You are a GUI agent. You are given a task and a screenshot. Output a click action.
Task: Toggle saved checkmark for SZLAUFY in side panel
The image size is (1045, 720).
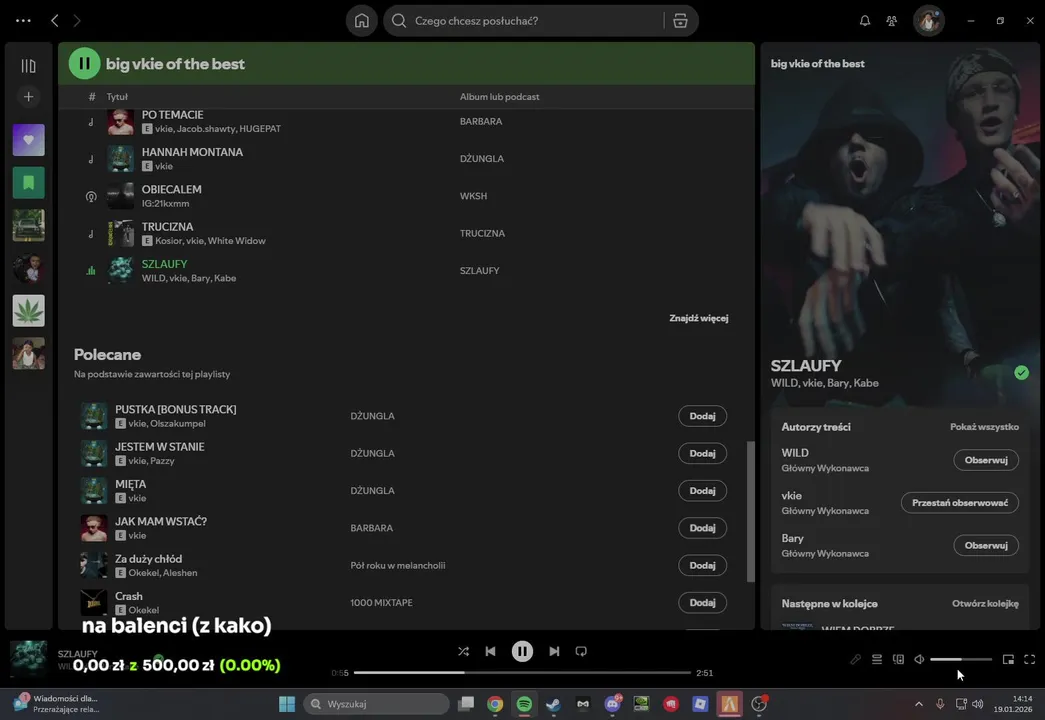tap(1021, 373)
